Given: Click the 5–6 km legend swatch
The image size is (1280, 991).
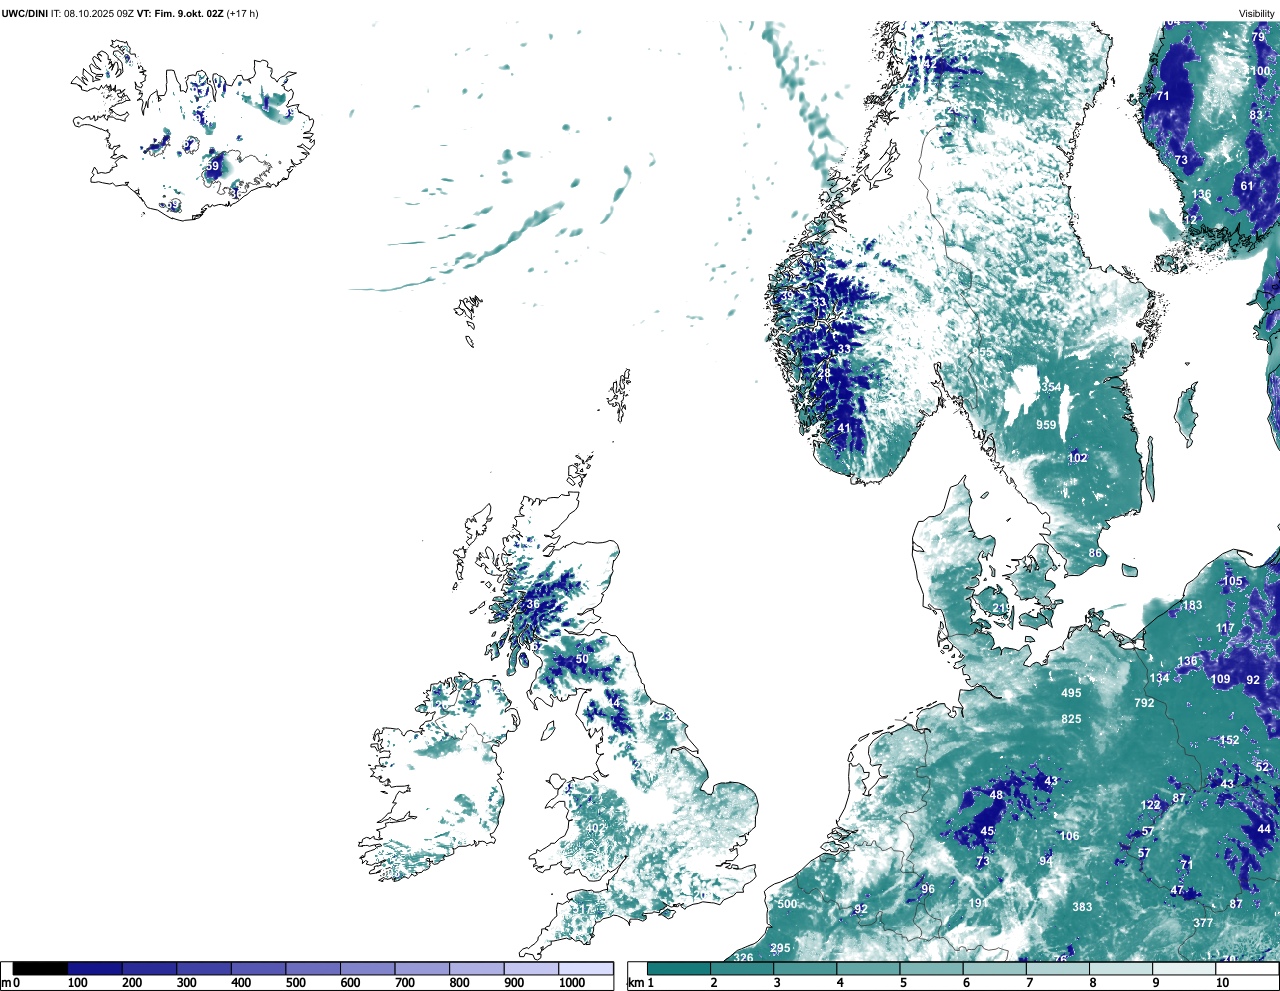Looking at the screenshot, I should [931, 968].
